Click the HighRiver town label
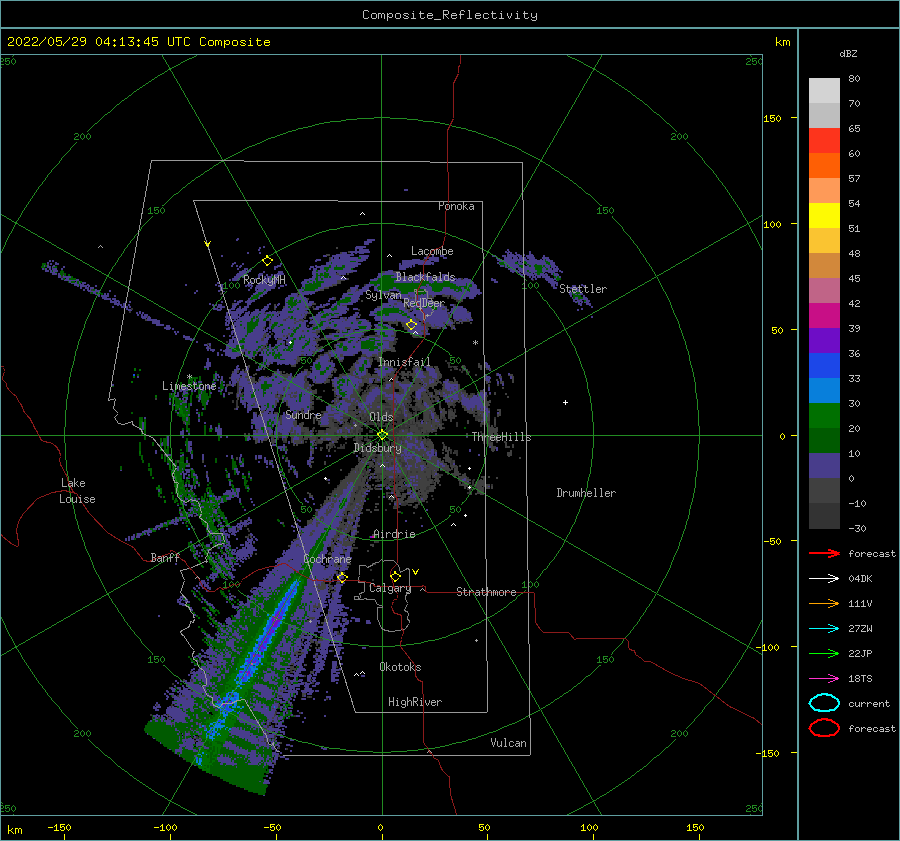900x841 pixels. (415, 702)
